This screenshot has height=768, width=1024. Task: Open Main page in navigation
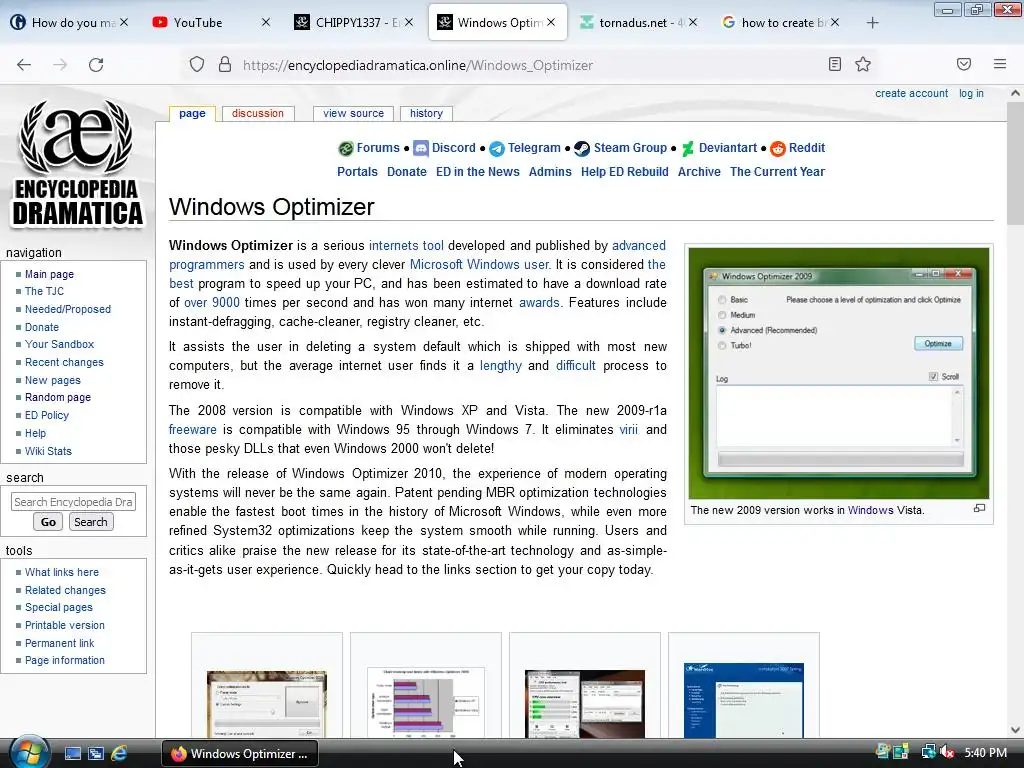(49, 274)
